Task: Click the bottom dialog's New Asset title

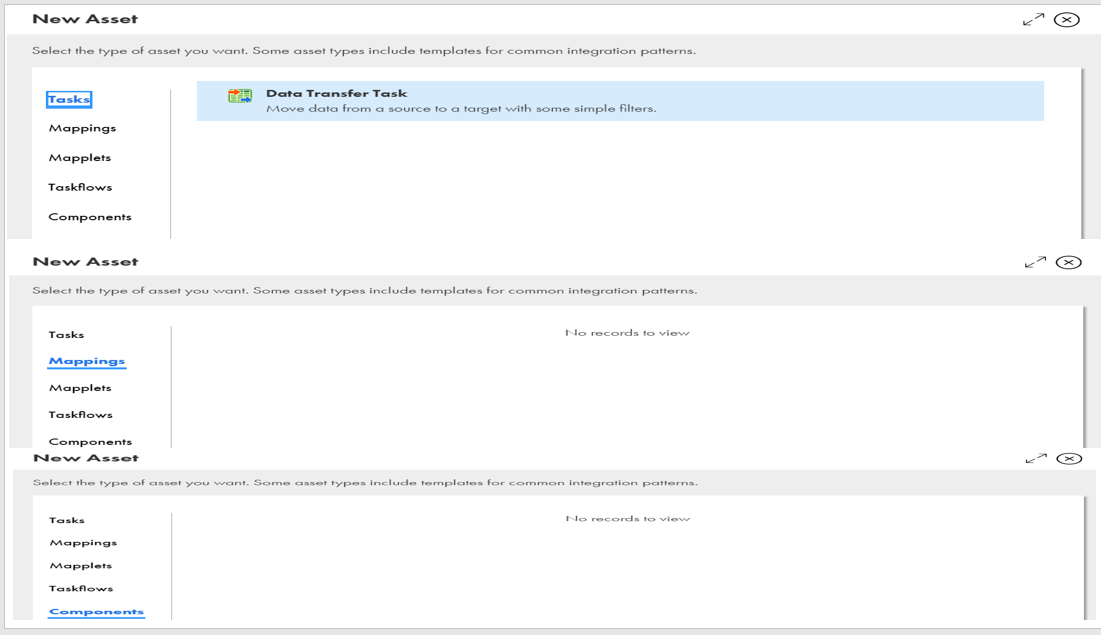Action: (86, 458)
